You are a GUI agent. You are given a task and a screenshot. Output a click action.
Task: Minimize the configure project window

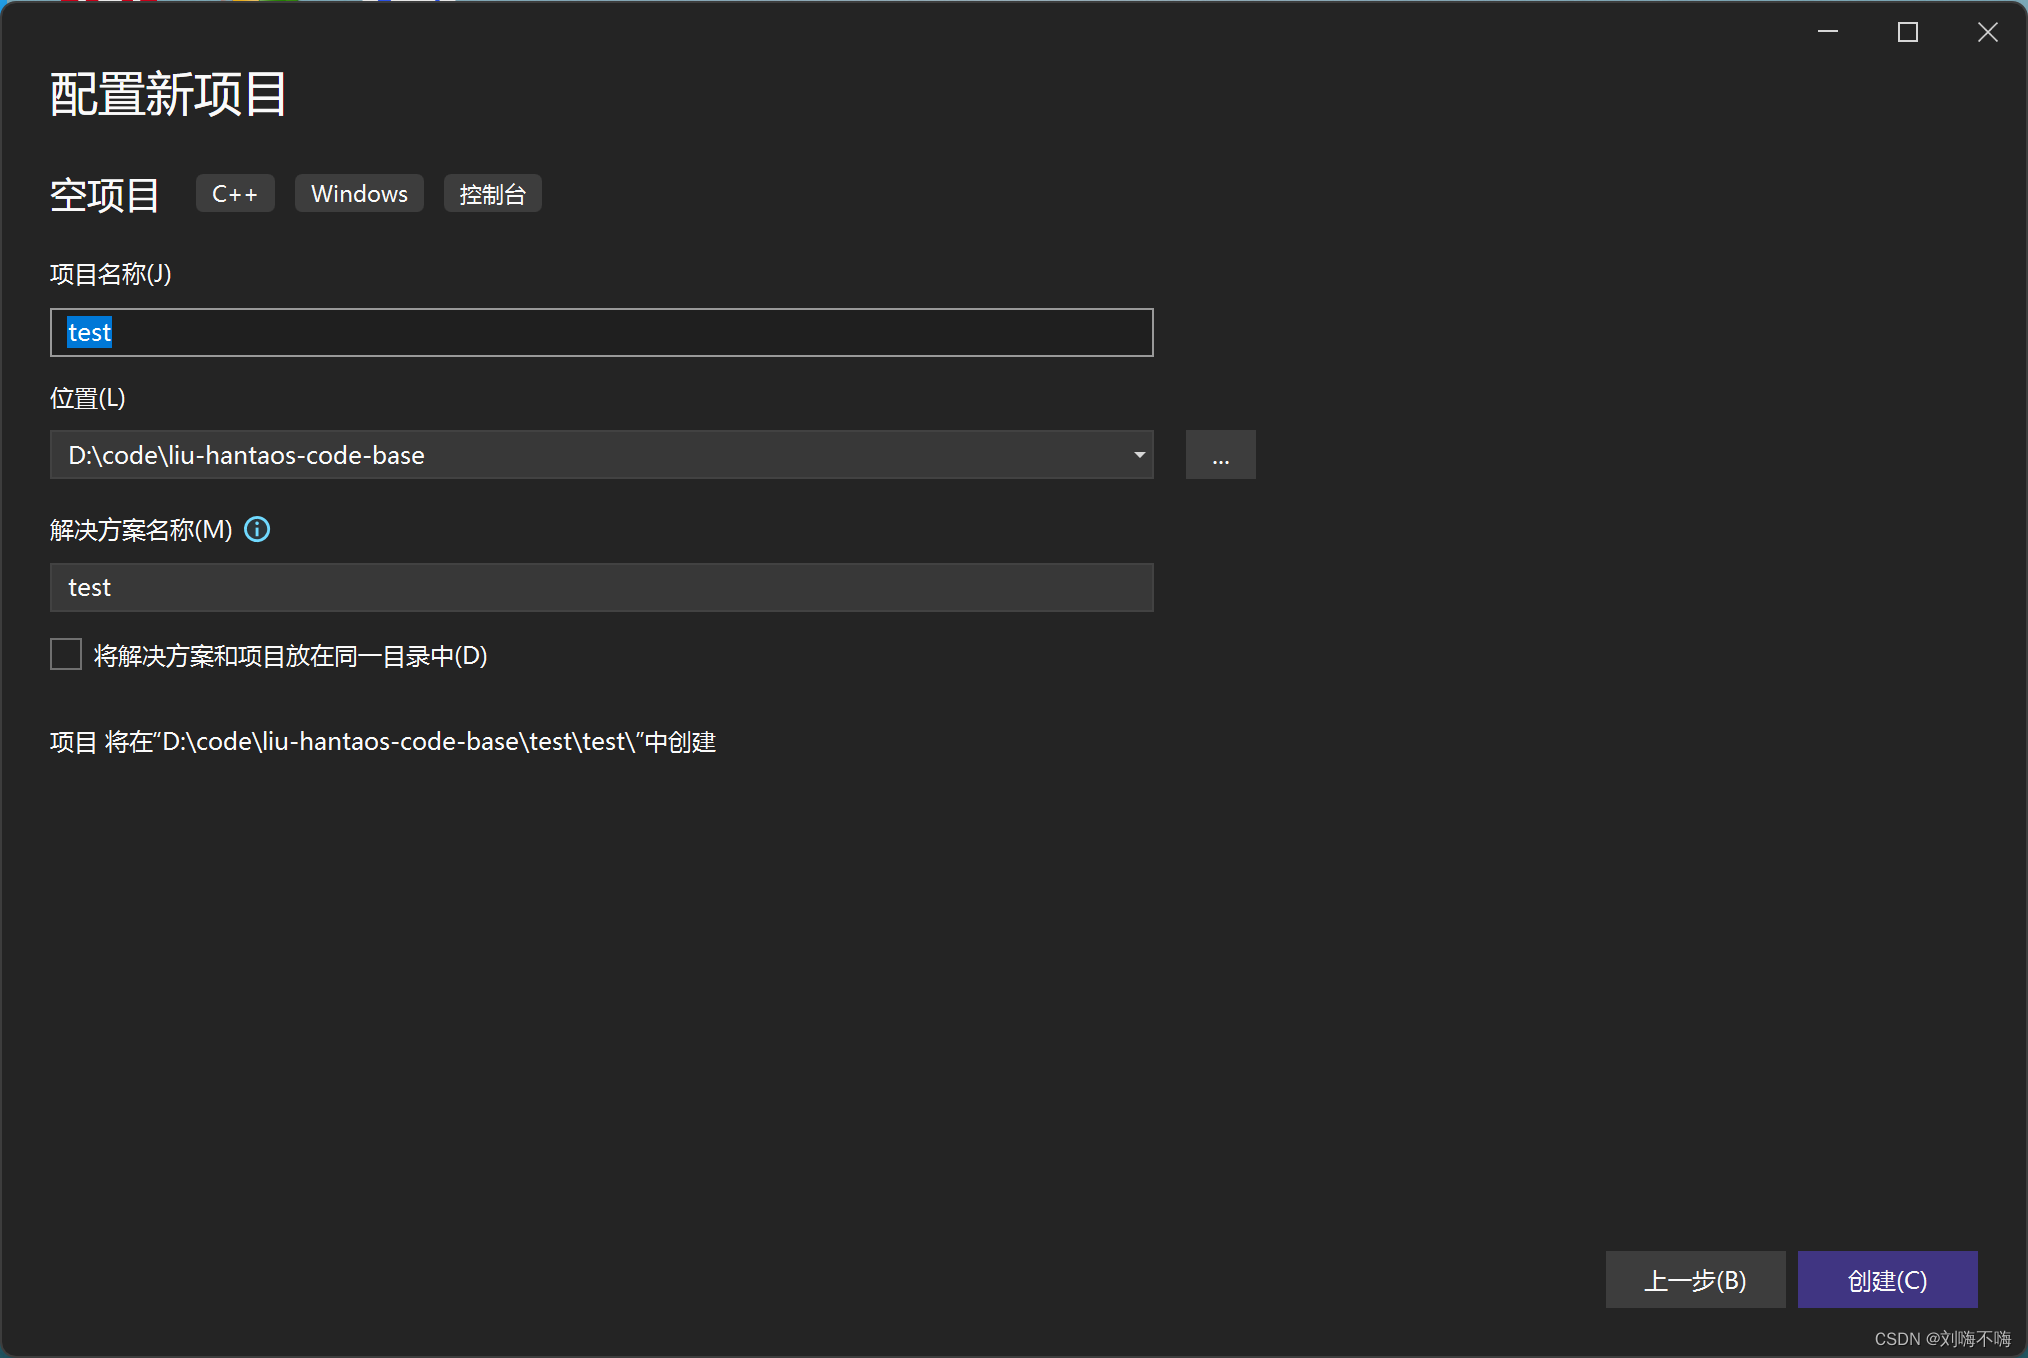click(1827, 33)
